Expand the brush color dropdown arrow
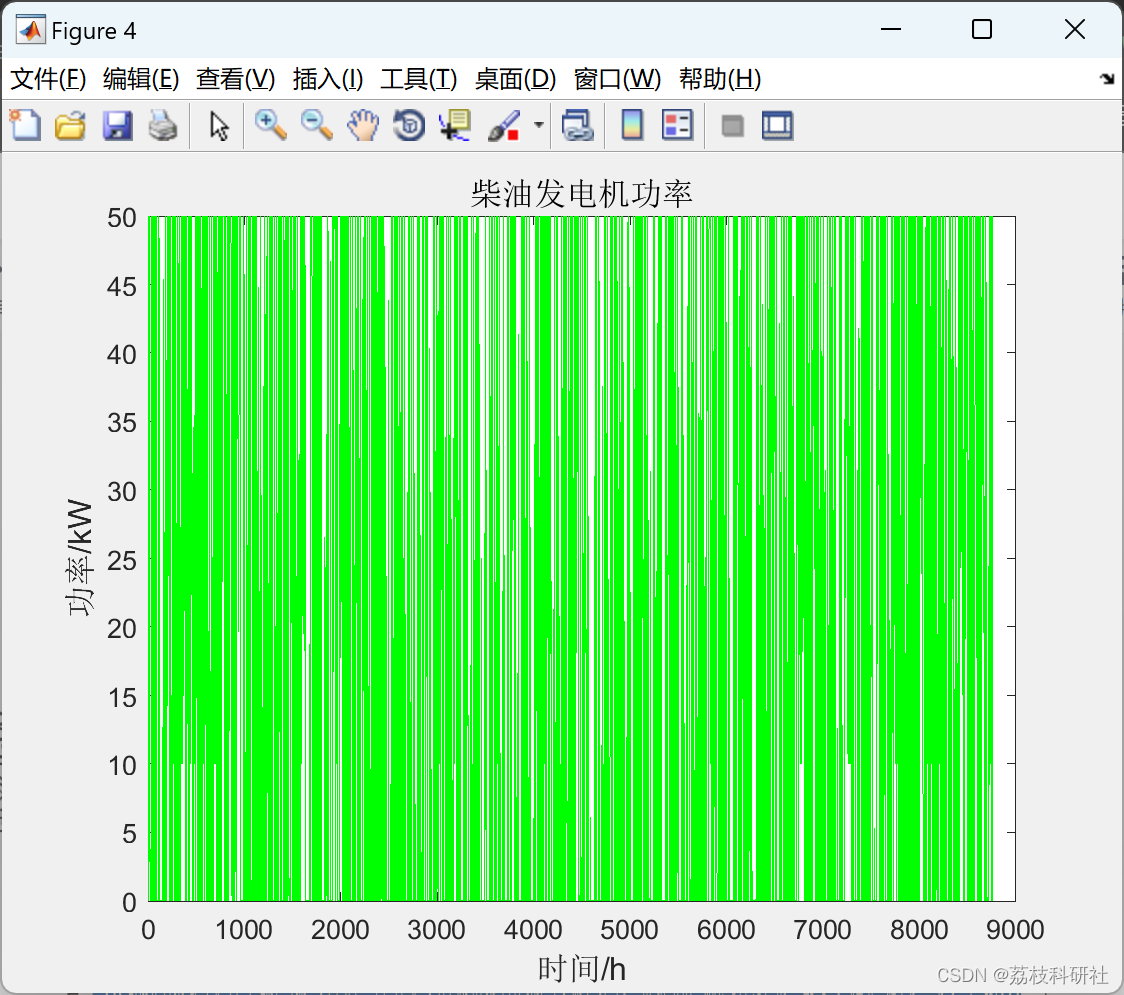This screenshot has height=995, width=1124. pos(538,125)
